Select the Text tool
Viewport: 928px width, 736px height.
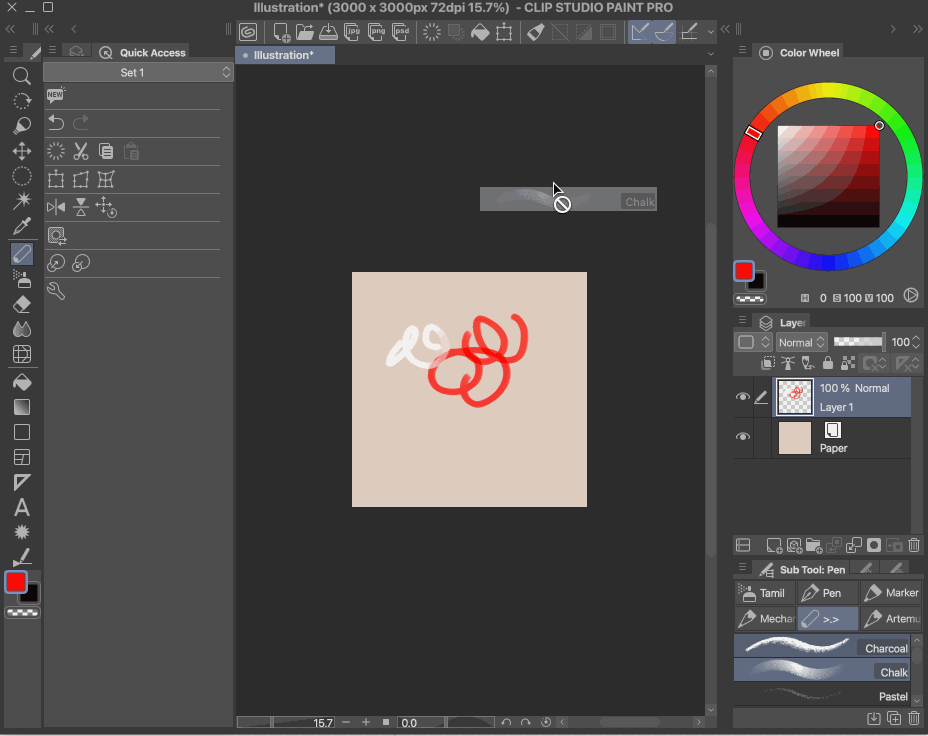click(22, 508)
